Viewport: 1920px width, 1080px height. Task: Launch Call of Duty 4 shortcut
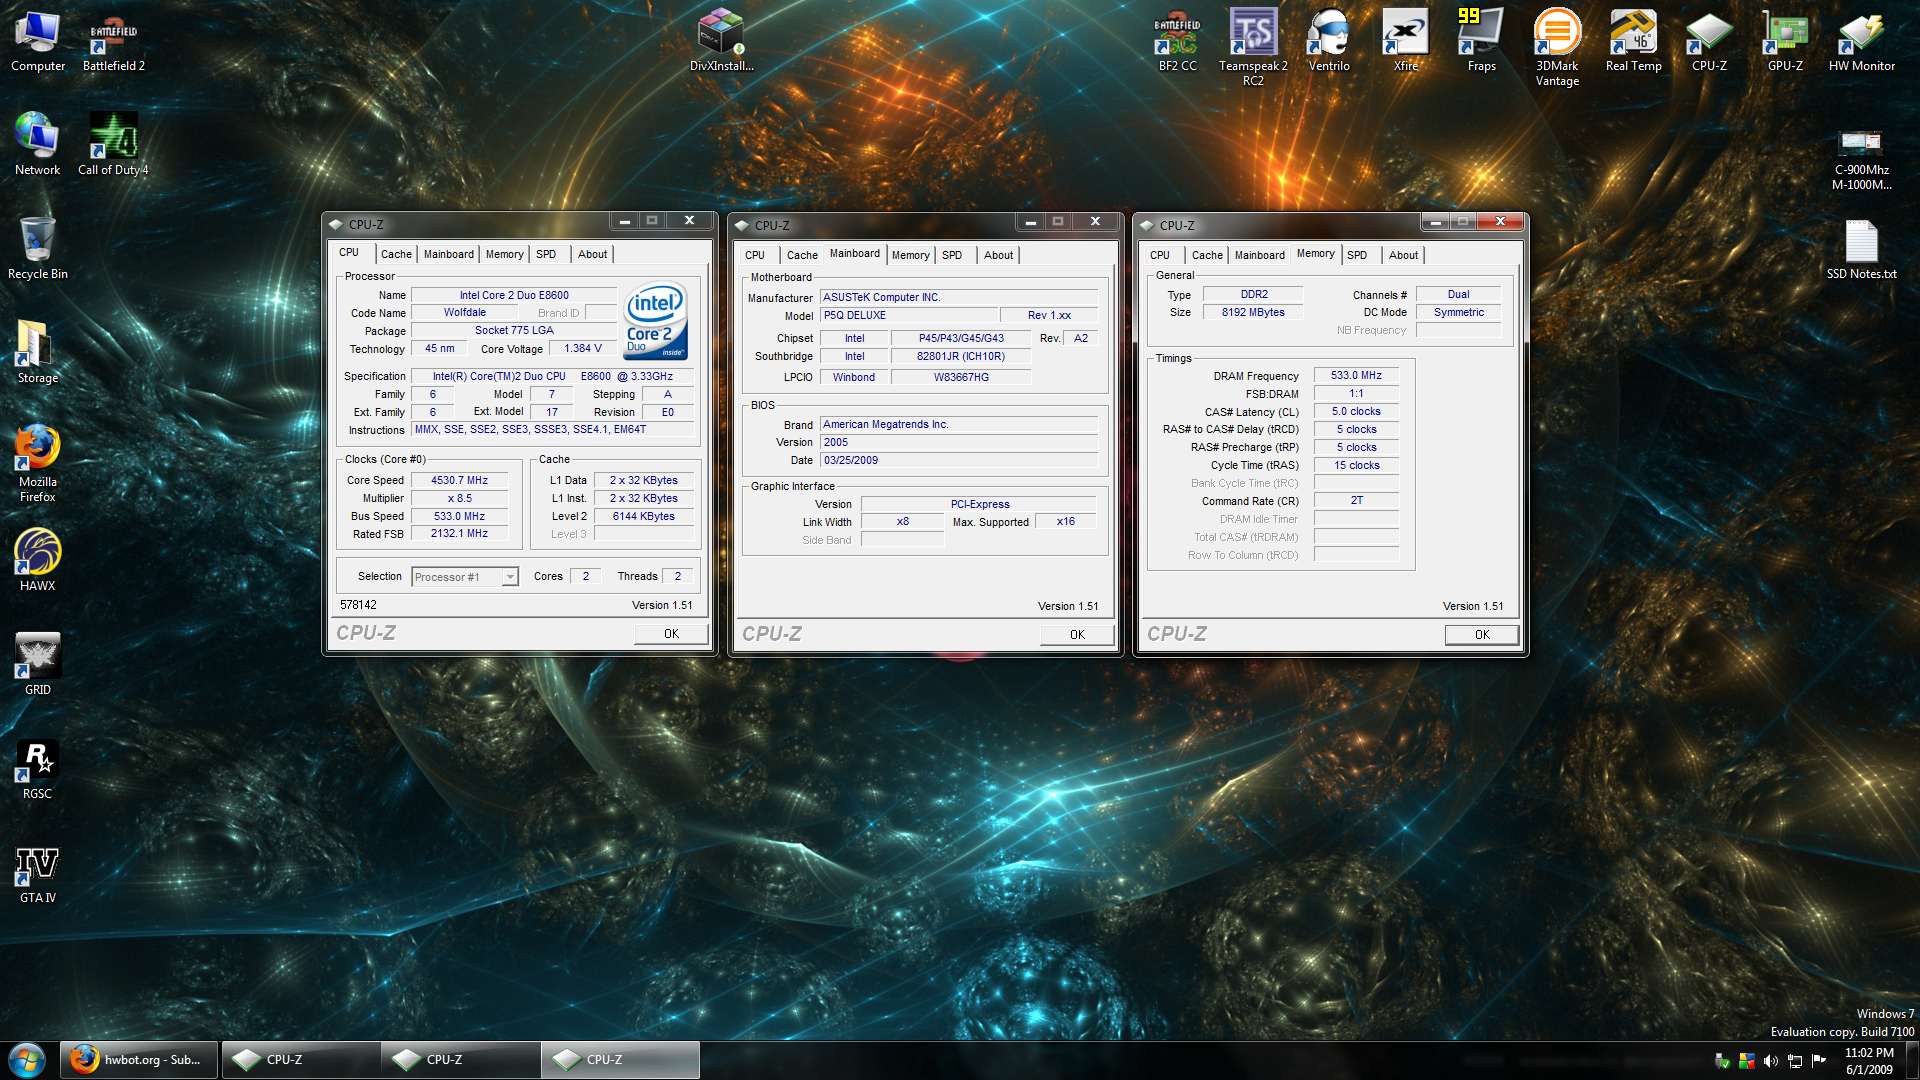pos(113,145)
